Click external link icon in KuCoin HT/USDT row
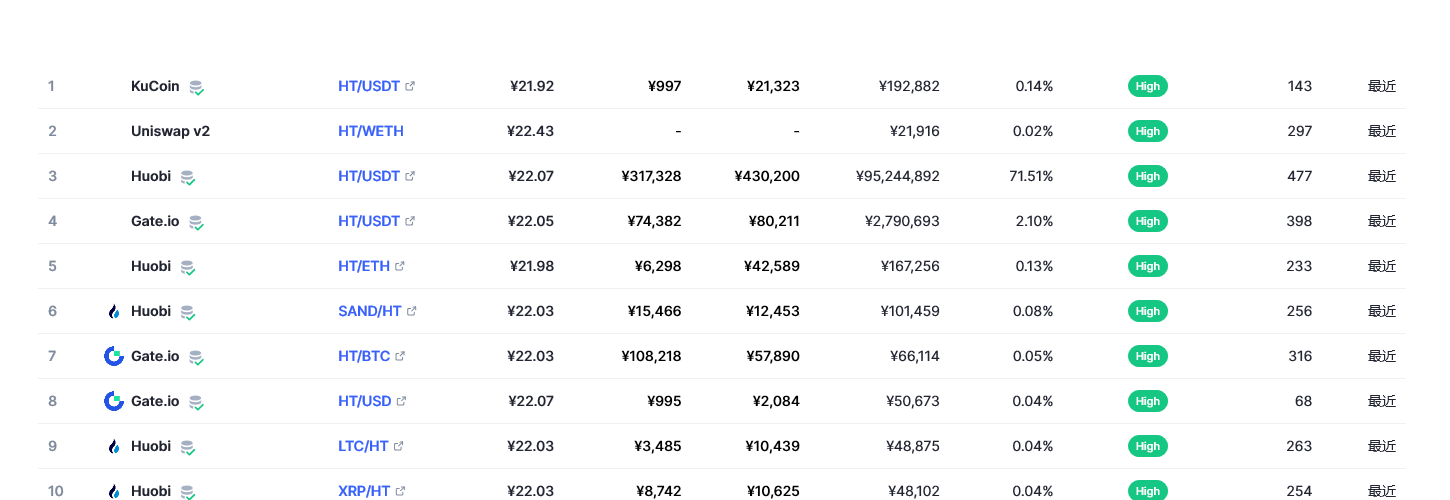Image resolution: width=1450 pixels, height=500 pixels. tap(410, 86)
